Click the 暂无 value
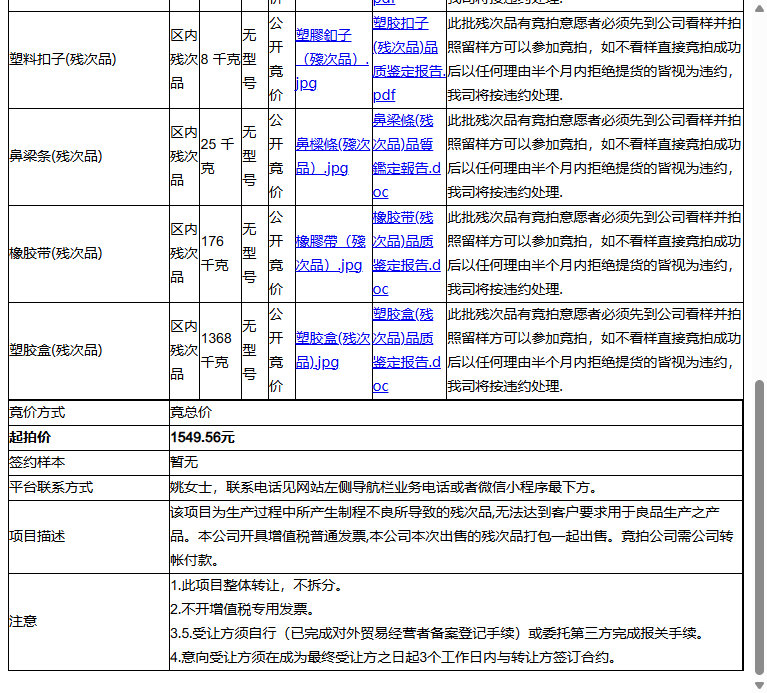This screenshot has width=767, height=693. pos(184,462)
